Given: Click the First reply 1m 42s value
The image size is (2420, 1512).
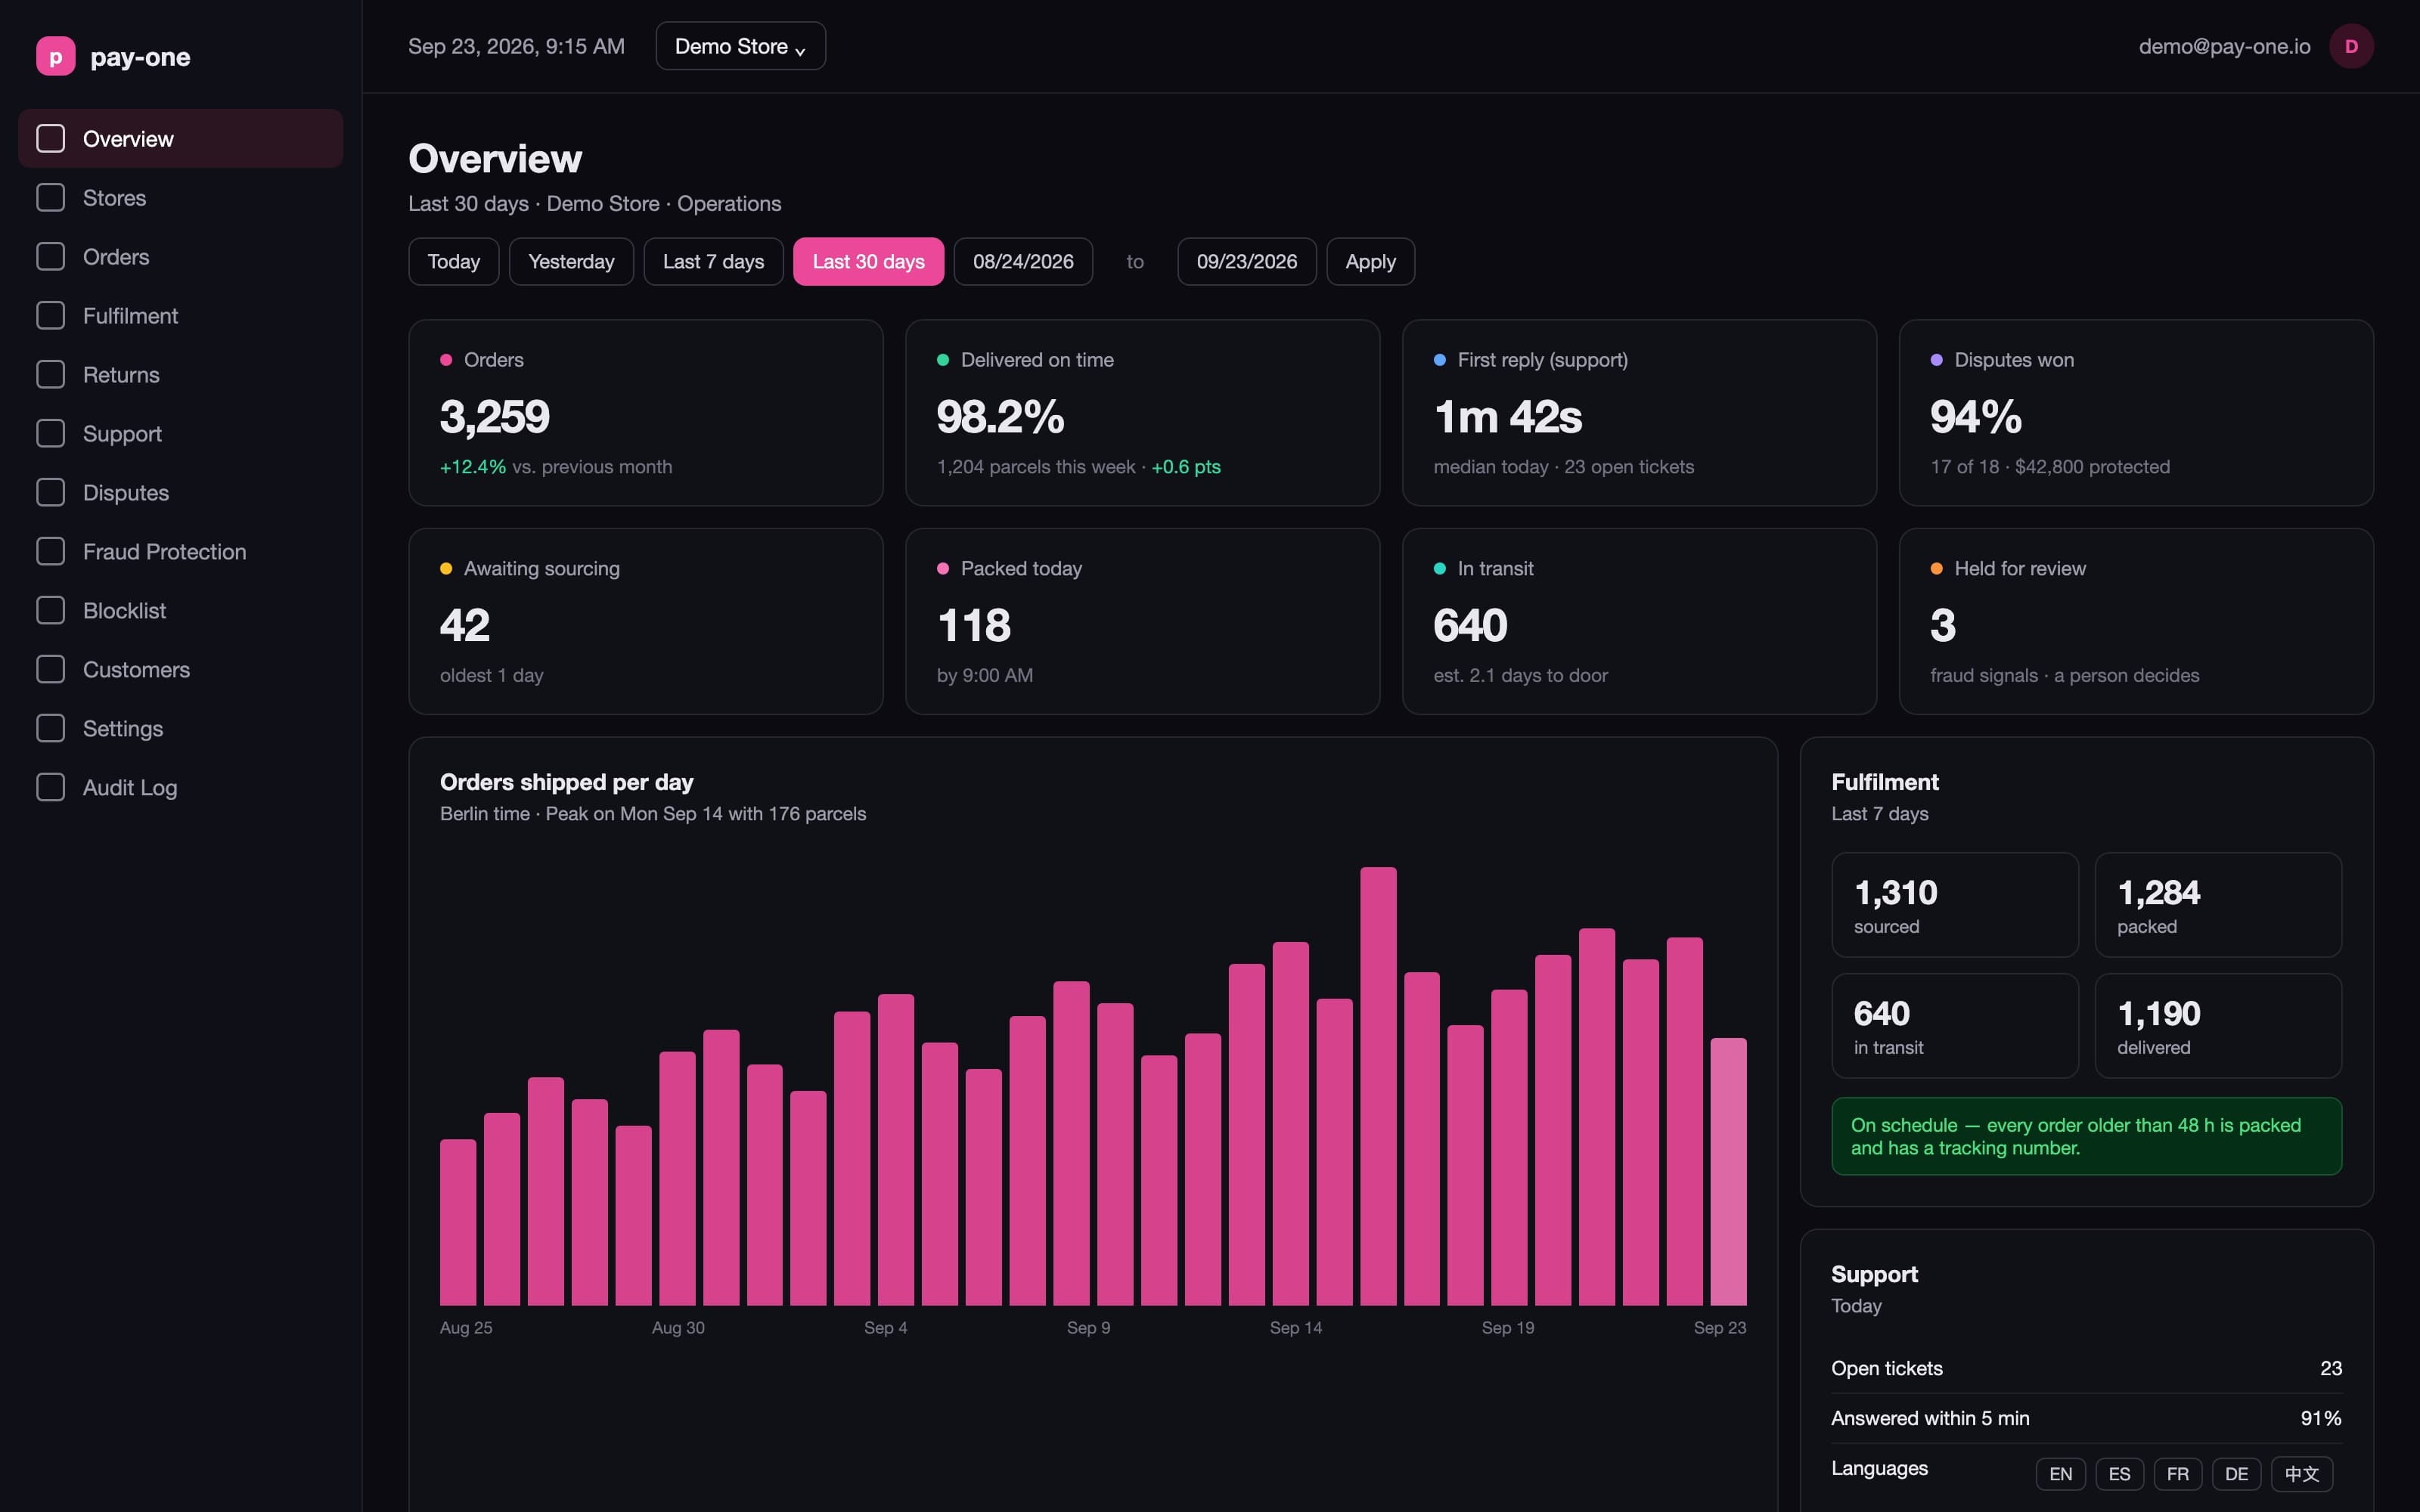Looking at the screenshot, I should tap(1508, 417).
